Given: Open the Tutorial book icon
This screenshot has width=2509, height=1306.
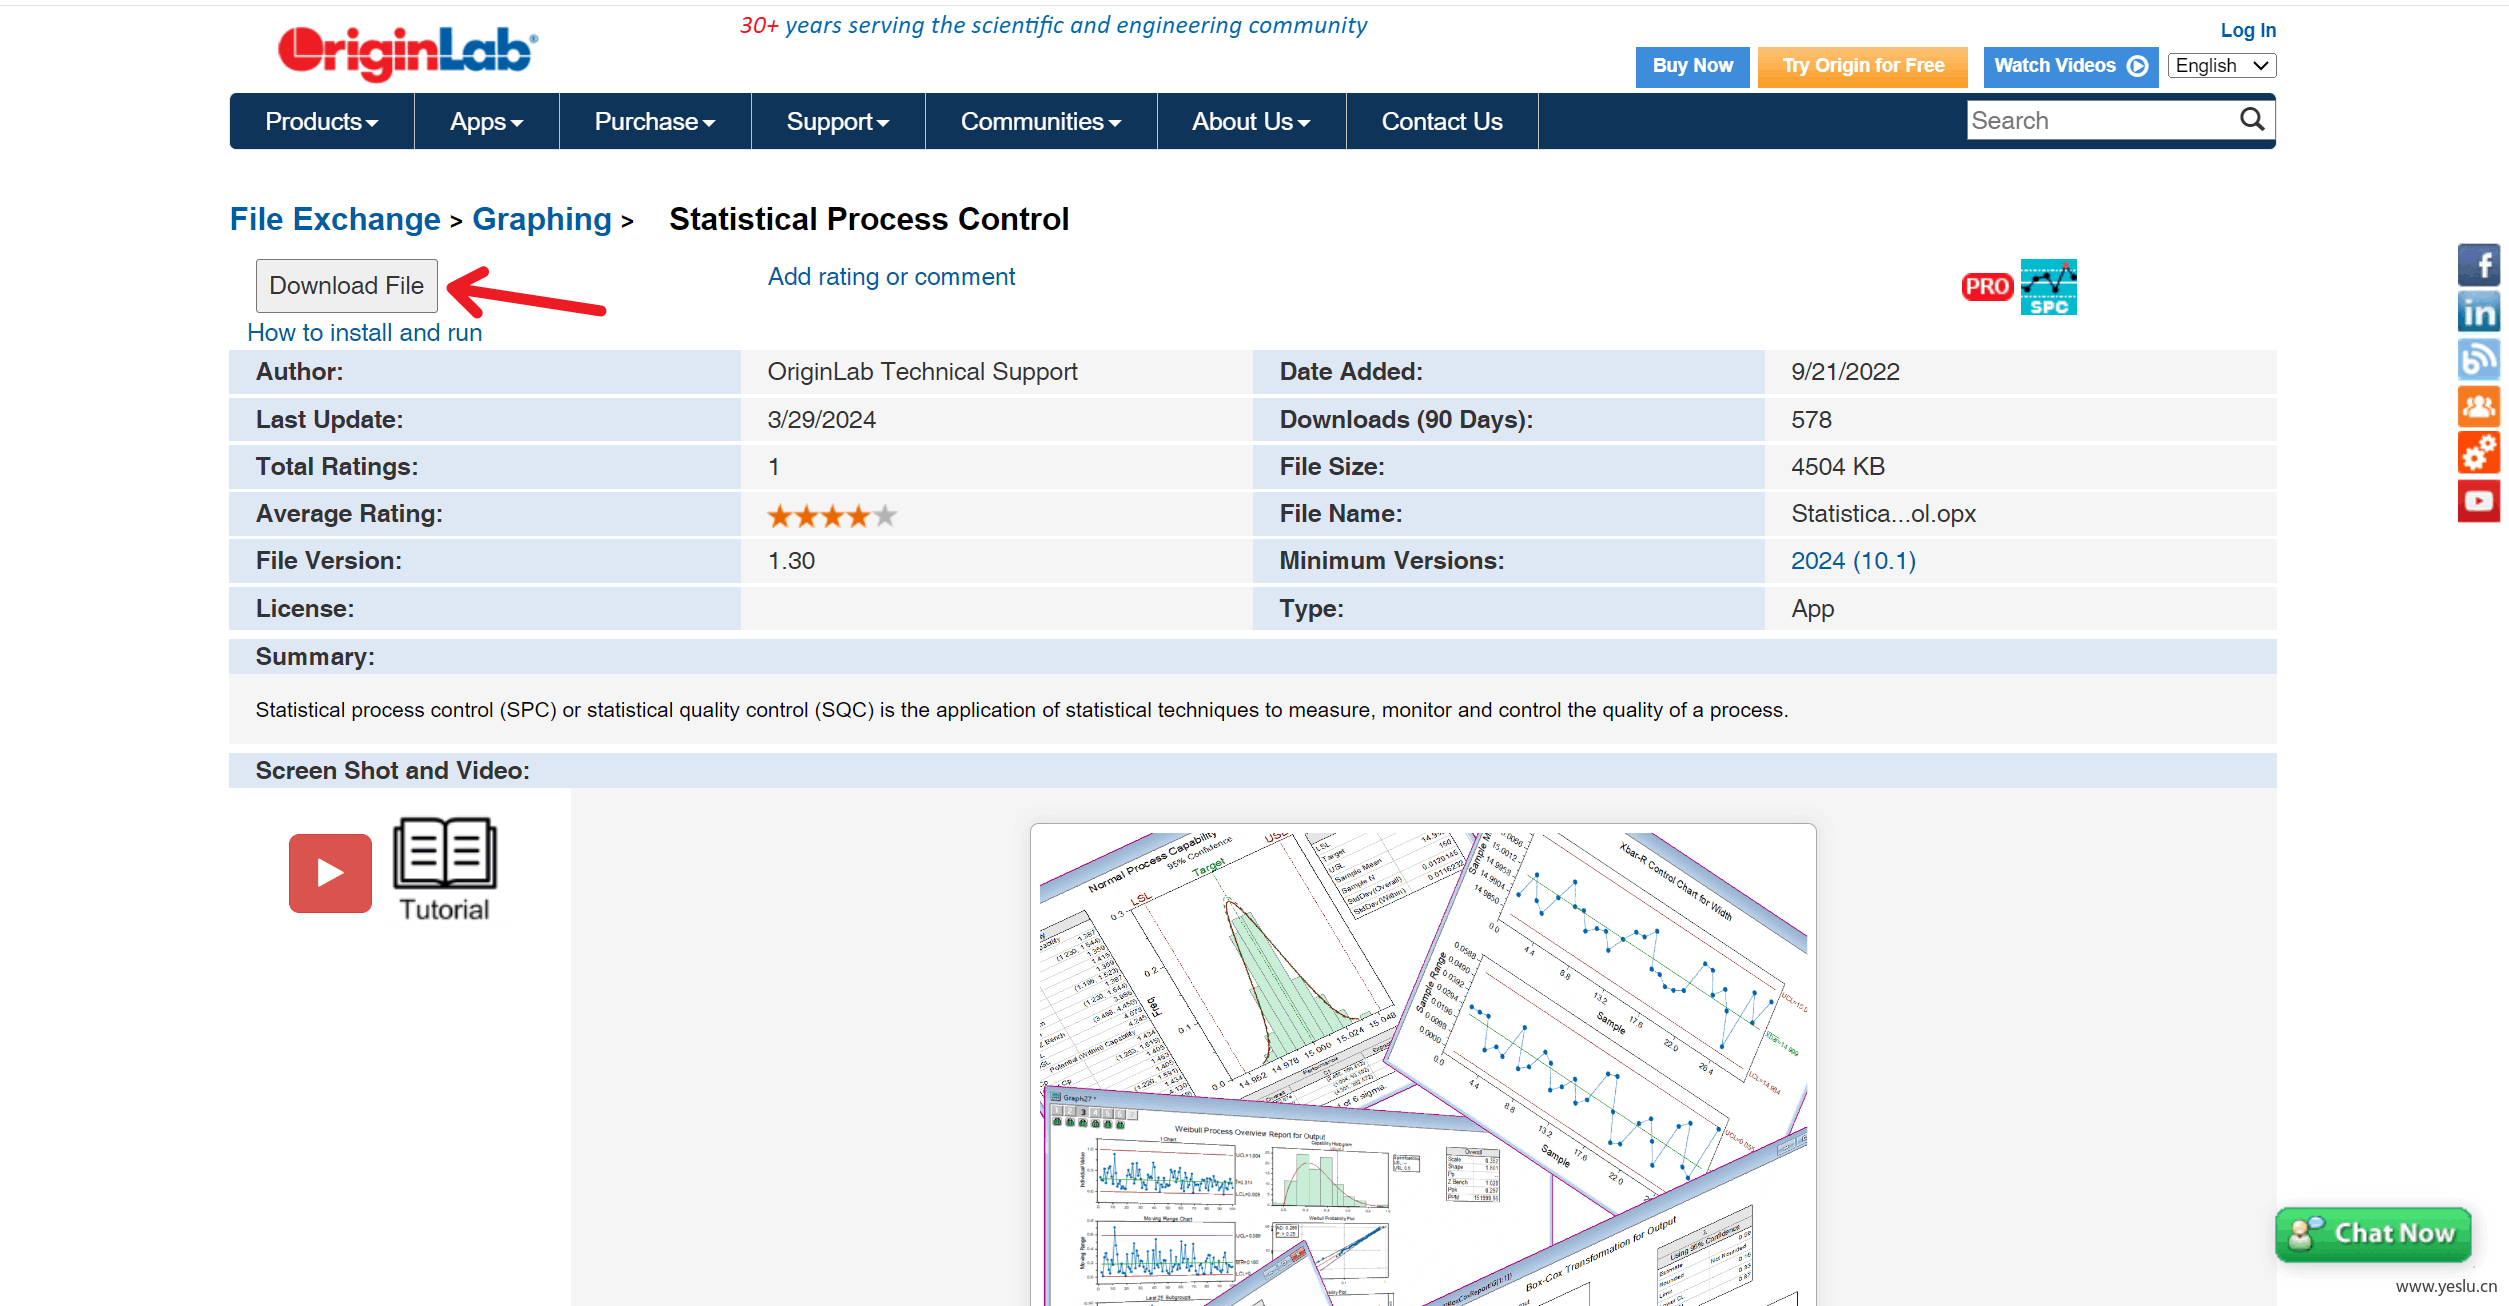Looking at the screenshot, I should [445, 868].
